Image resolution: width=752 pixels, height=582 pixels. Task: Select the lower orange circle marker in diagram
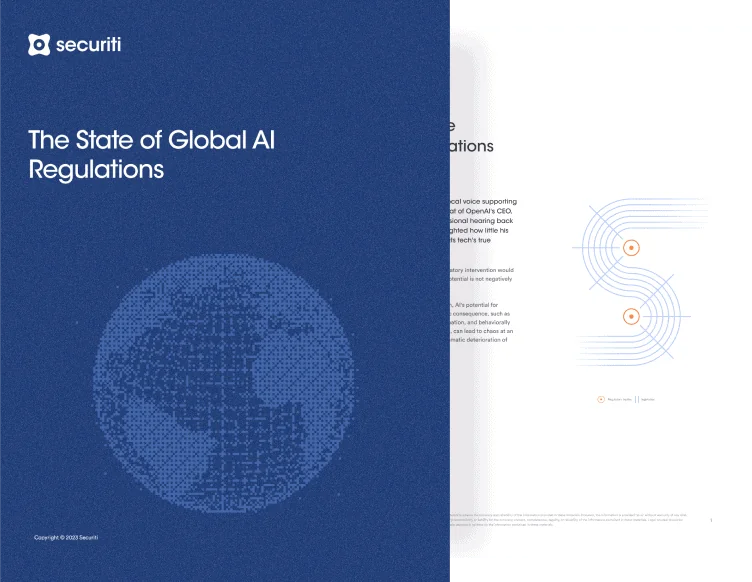(631, 316)
